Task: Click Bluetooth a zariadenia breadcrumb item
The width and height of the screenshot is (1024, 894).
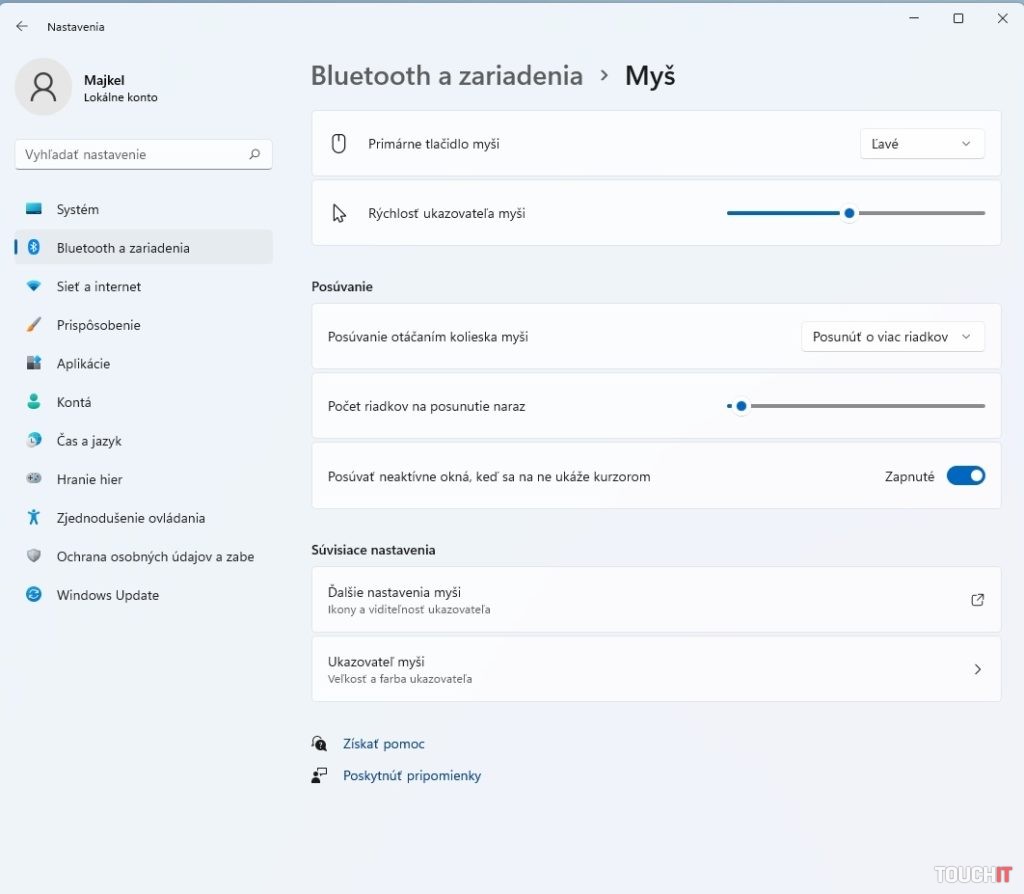Action: click(446, 75)
